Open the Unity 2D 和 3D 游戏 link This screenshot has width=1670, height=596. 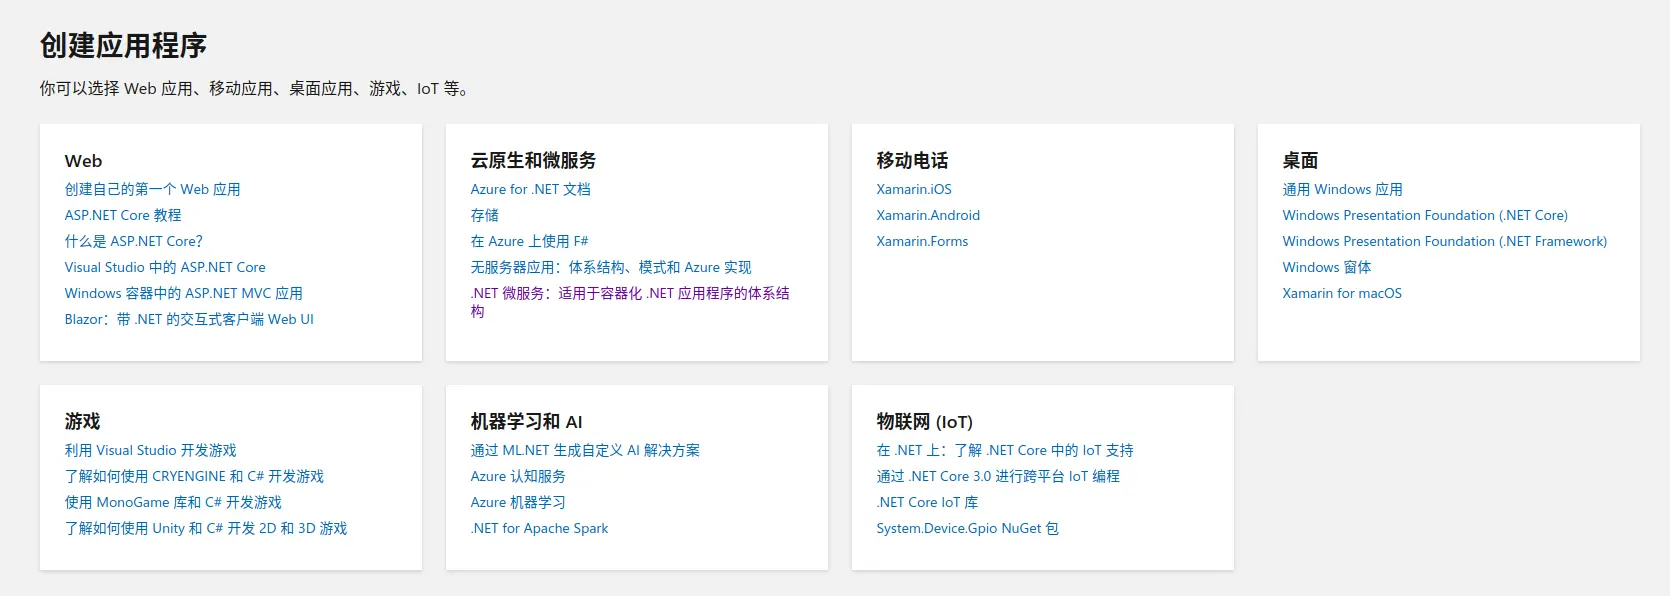click(x=206, y=528)
